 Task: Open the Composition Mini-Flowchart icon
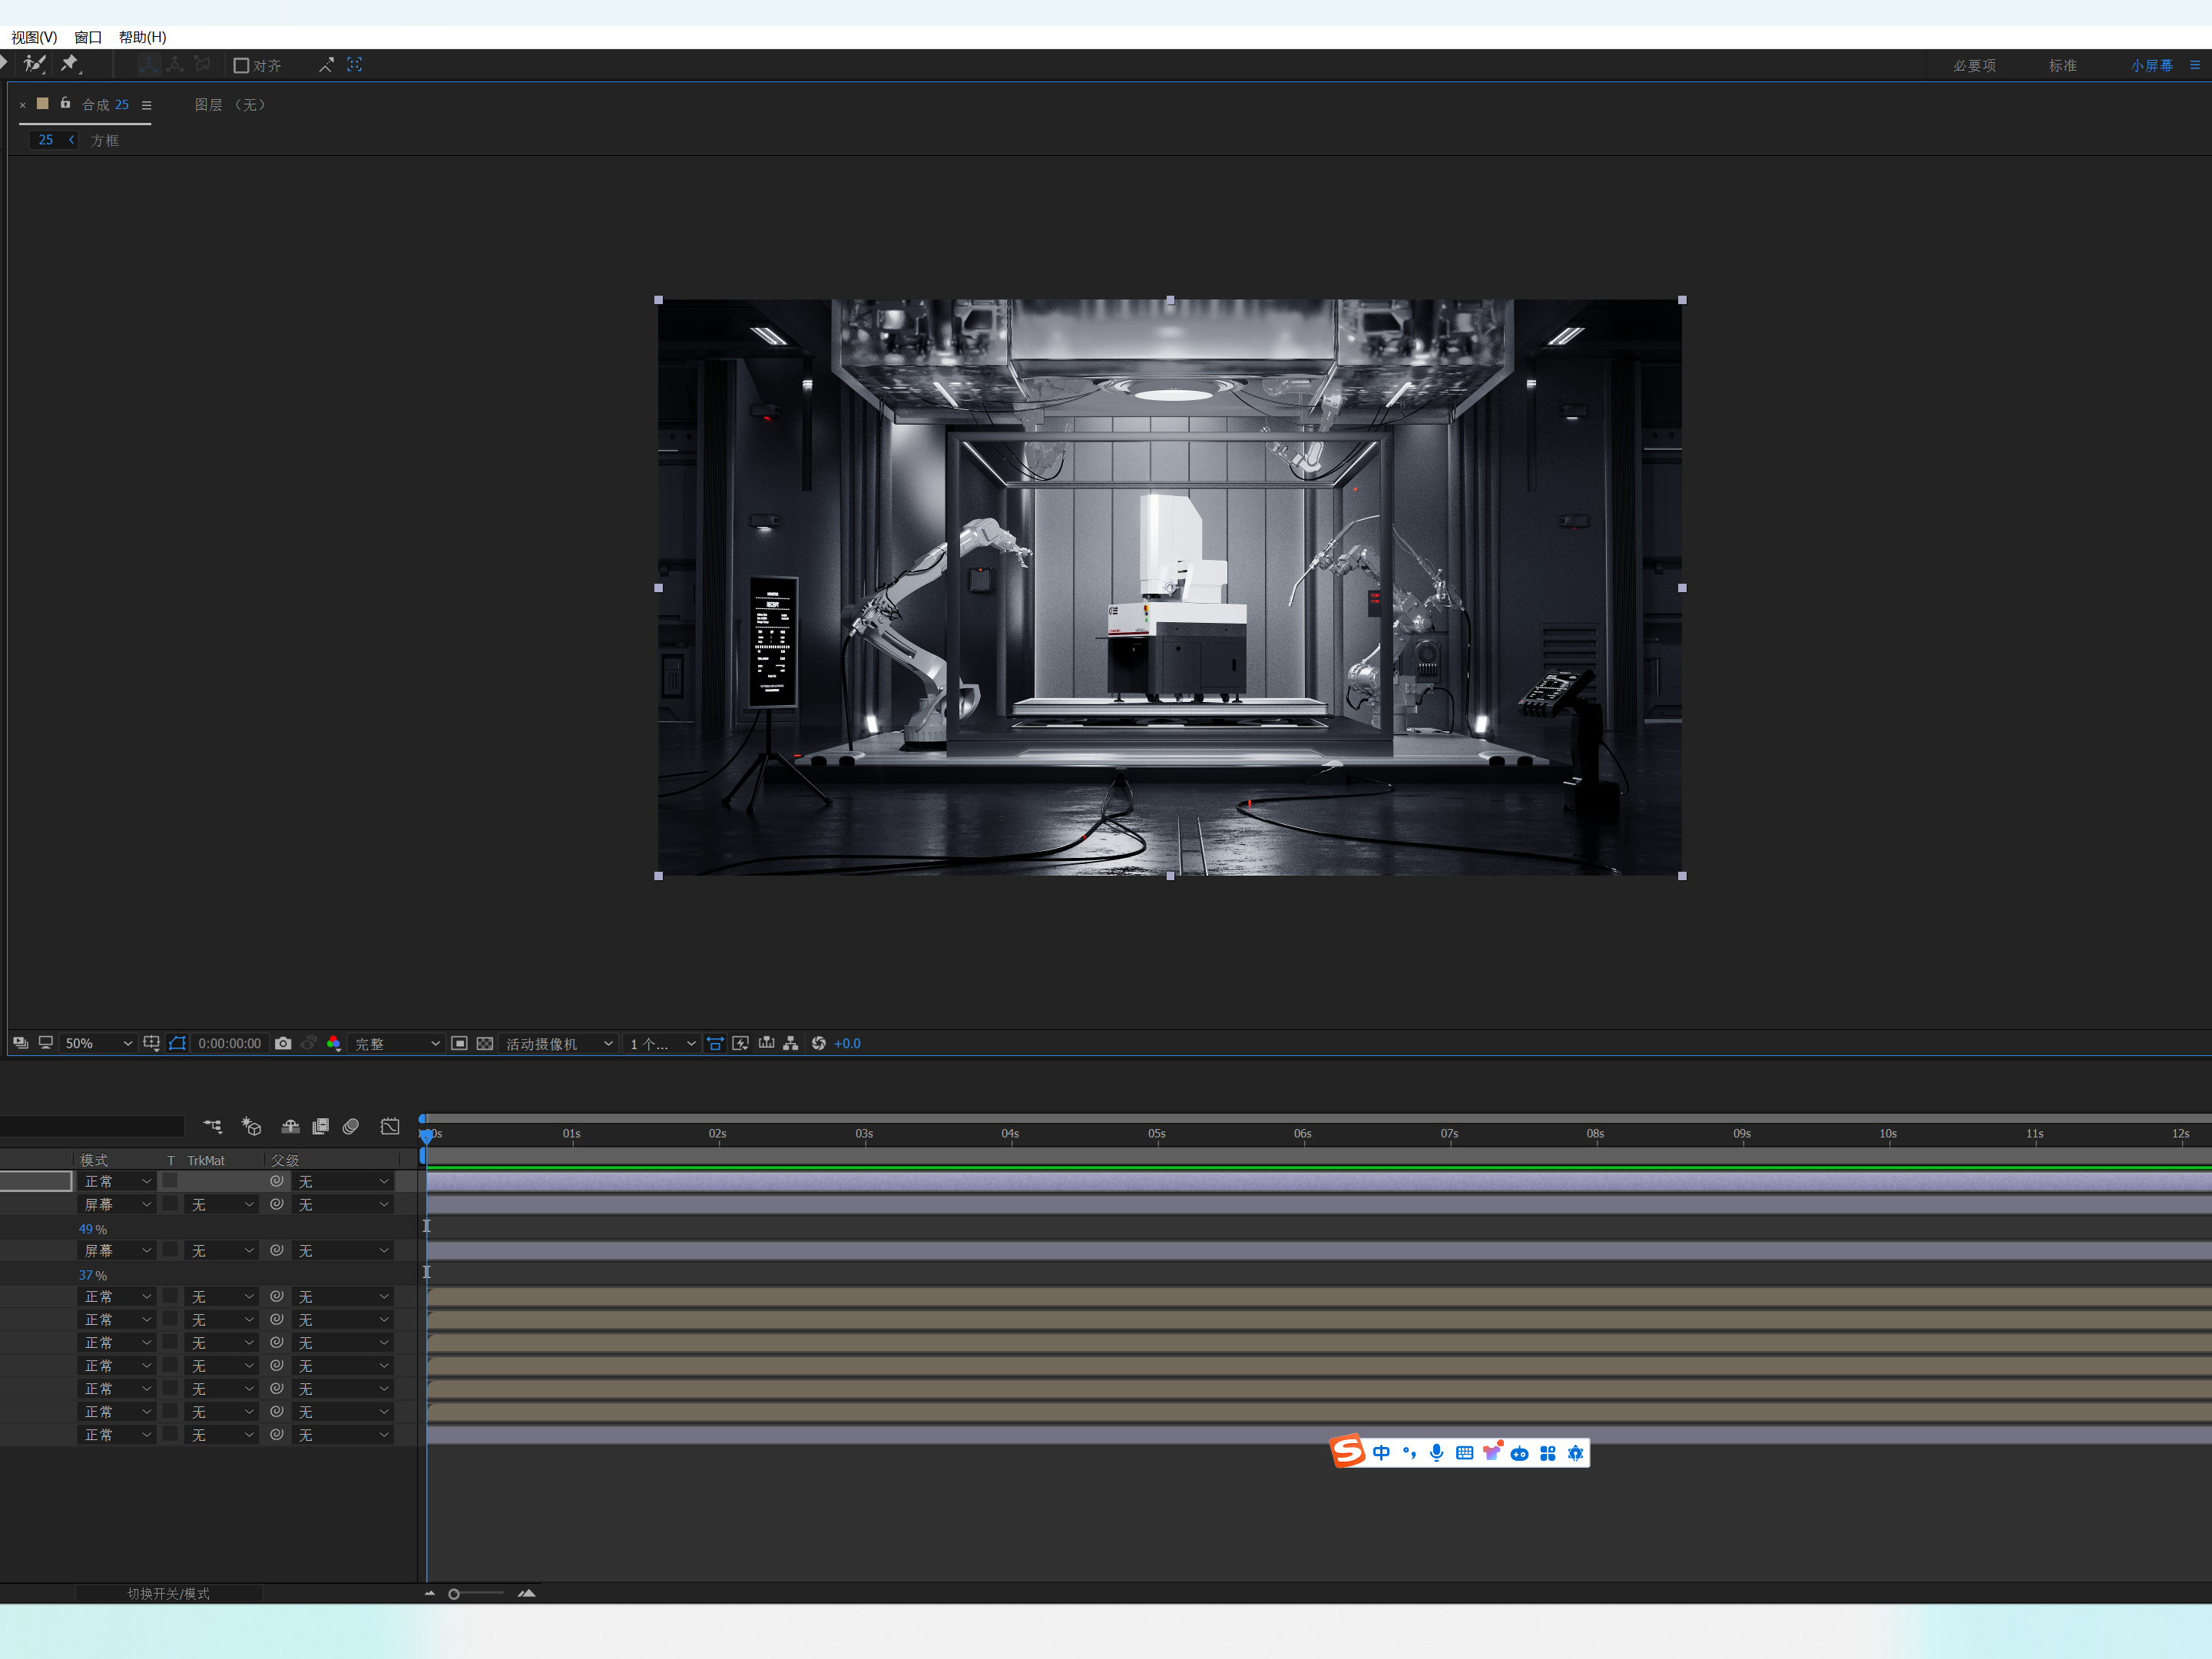click(213, 1127)
